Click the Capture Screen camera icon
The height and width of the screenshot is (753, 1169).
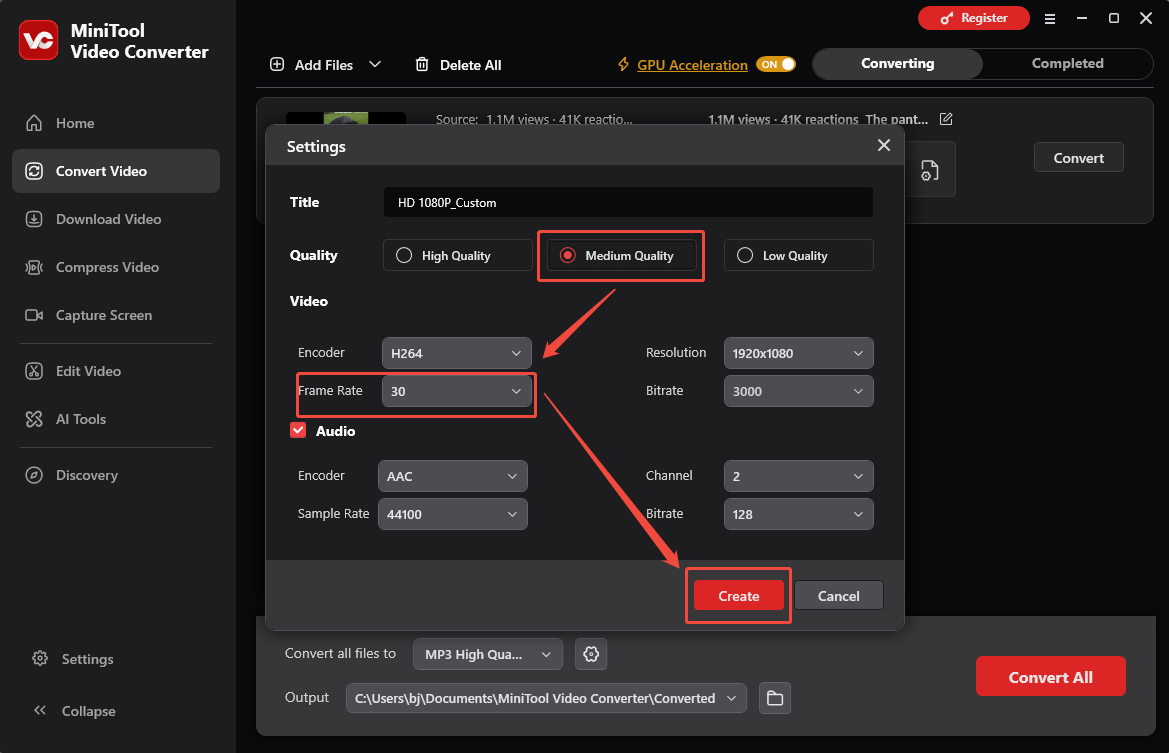[x=34, y=315]
